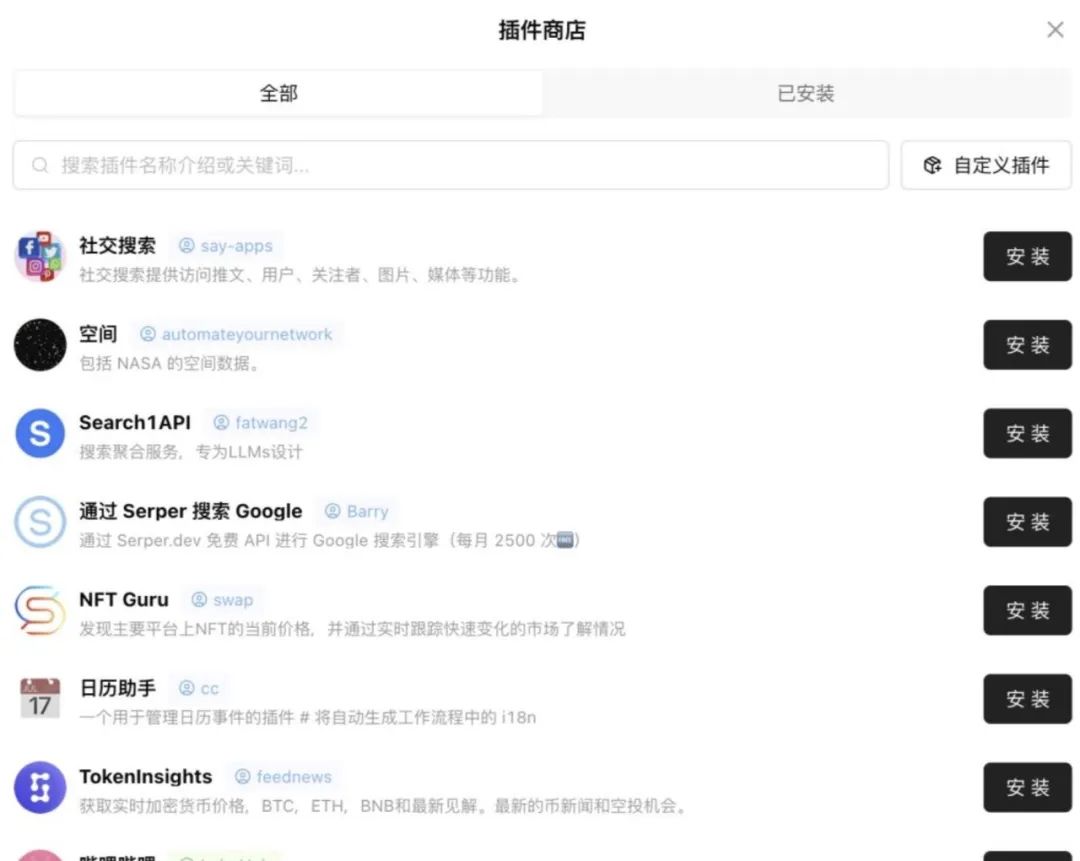Click the description 包括 NASA 的空间数据

tap(170, 363)
